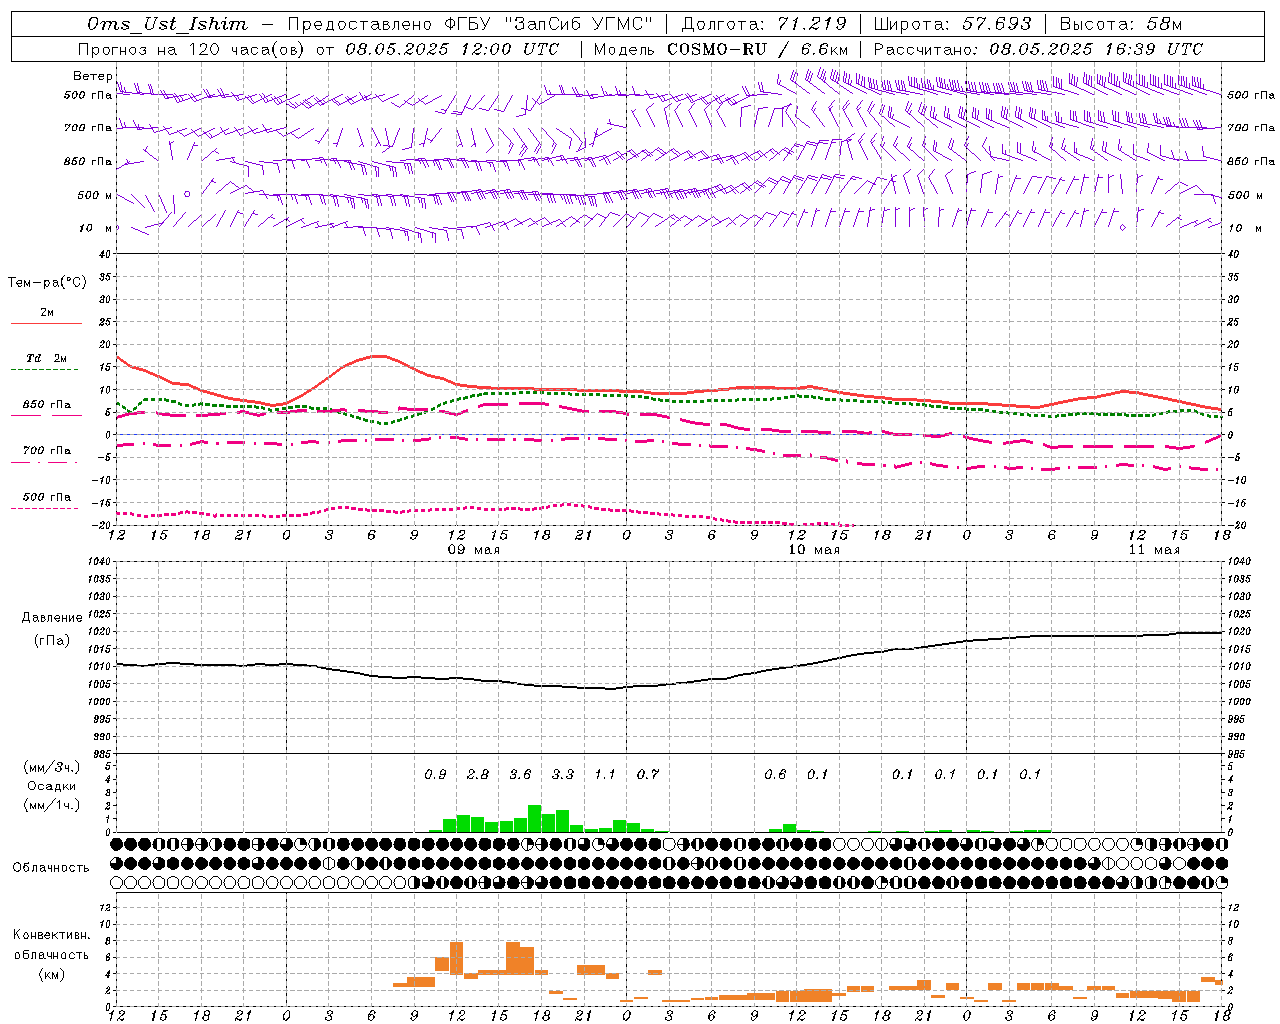Click the "Конвективн." convective label
The image size is (1280, 1024).
pos(51,935)
